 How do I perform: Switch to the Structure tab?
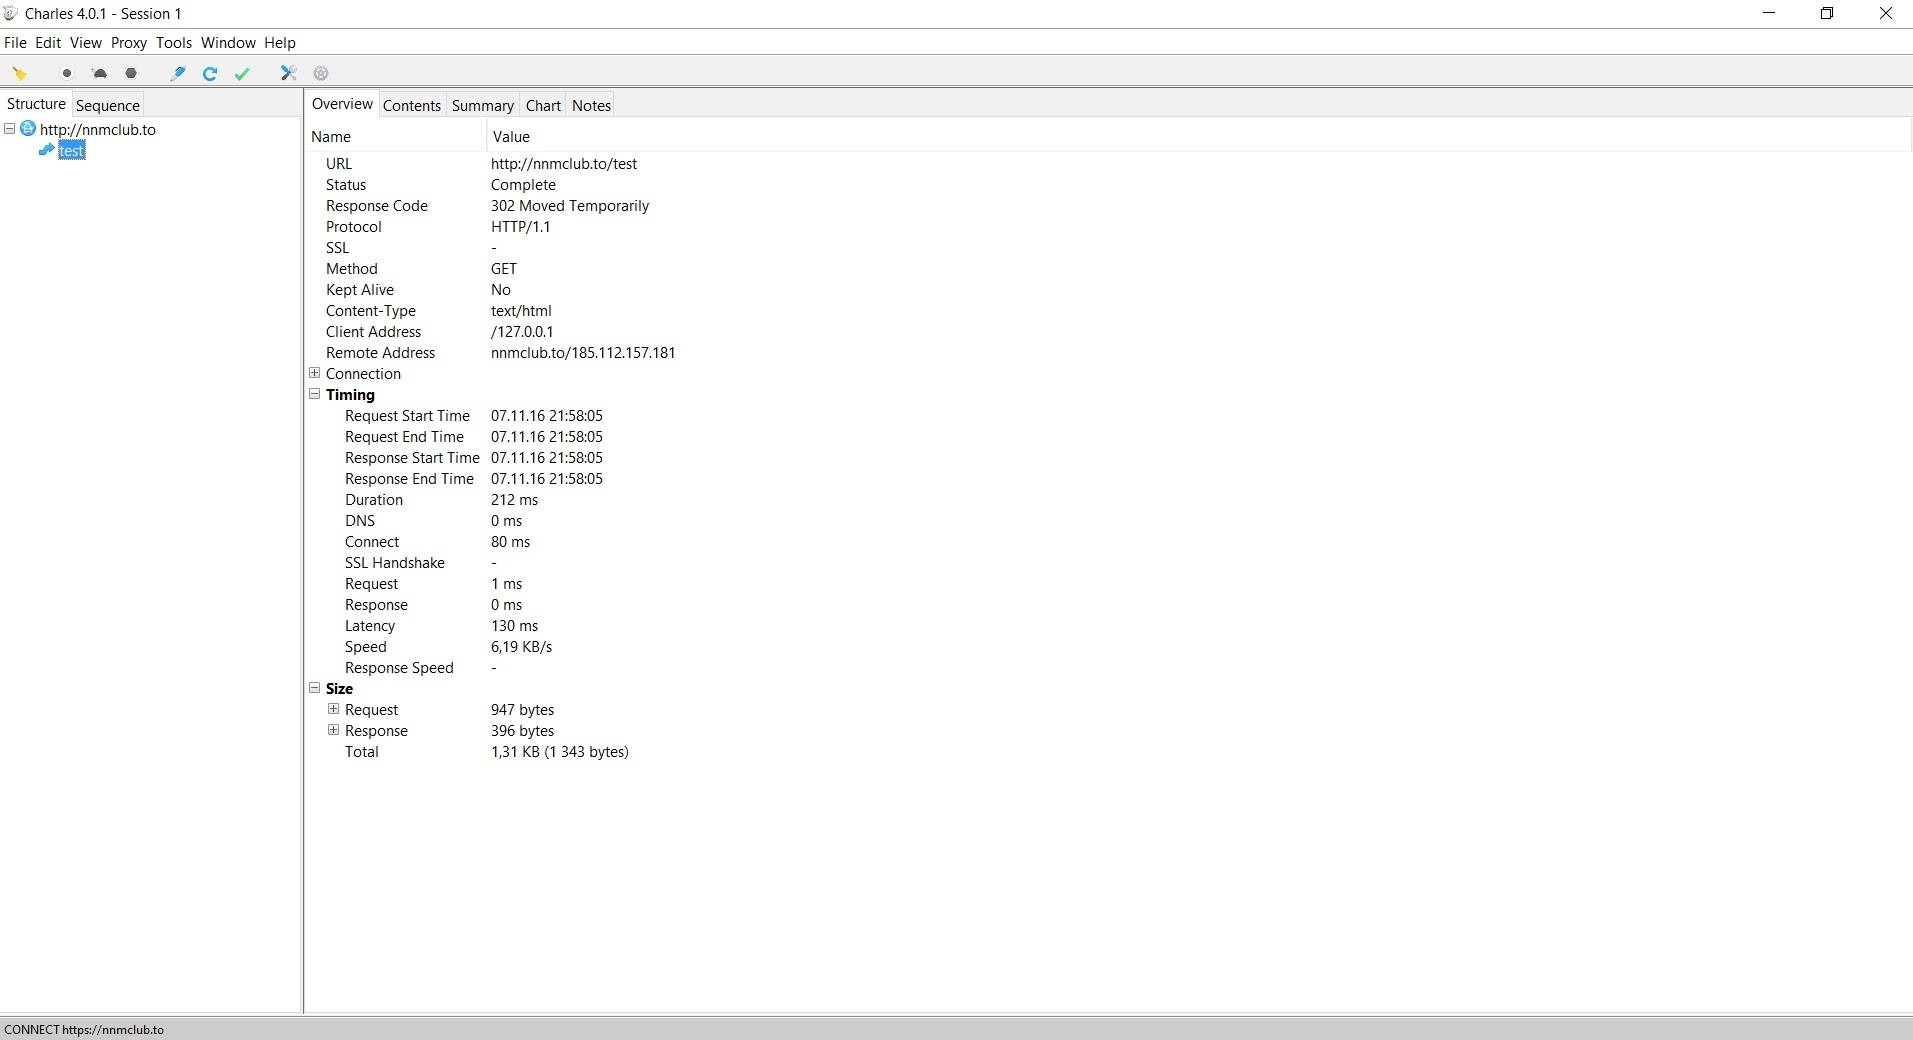click(x=36, y=104)
